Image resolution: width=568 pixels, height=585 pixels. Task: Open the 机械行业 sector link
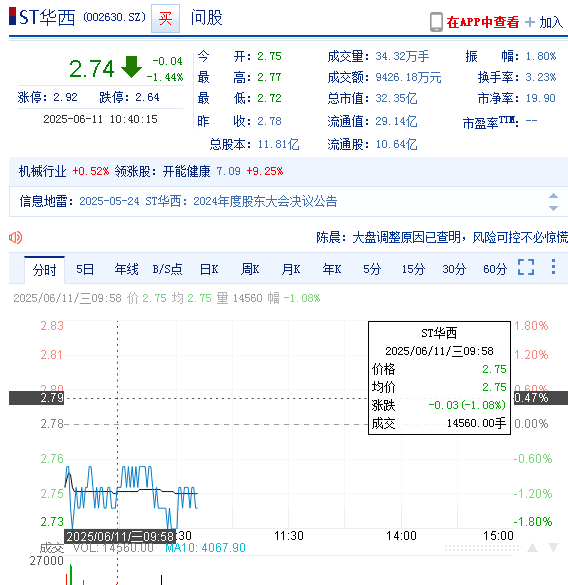coord(43,171)
